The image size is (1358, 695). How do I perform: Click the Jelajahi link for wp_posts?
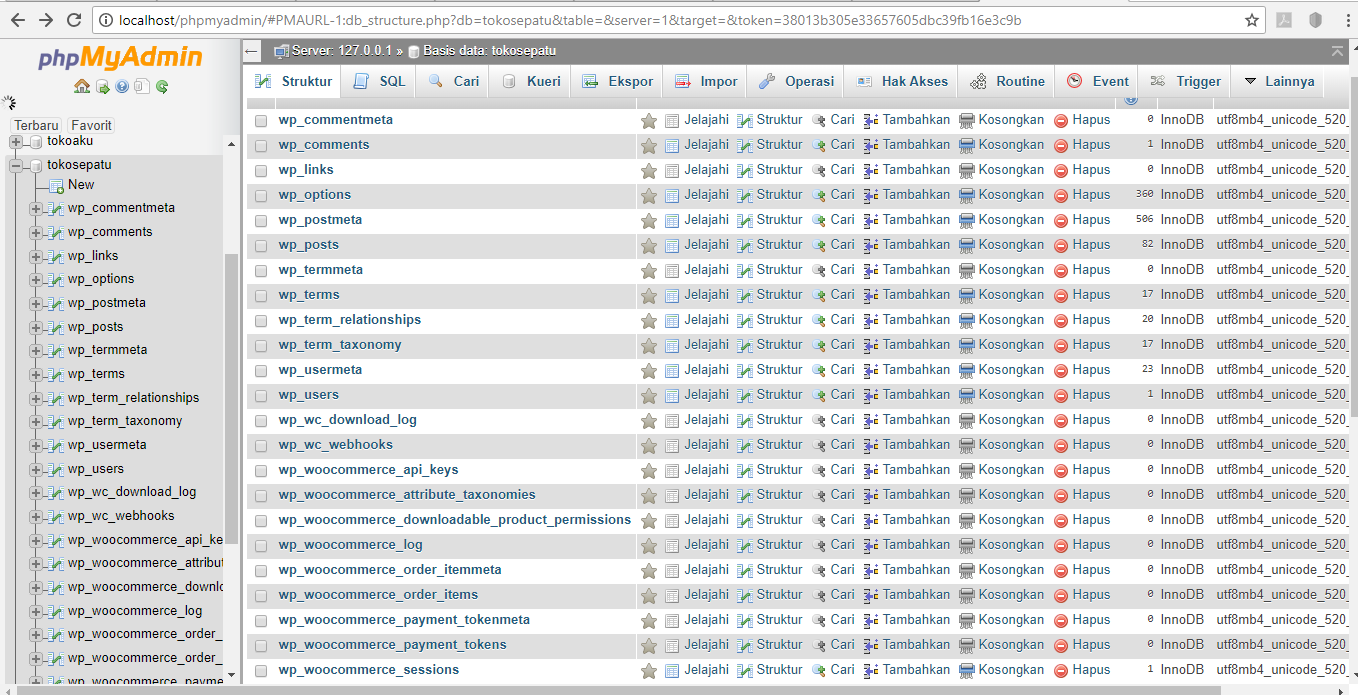(706, 244)
